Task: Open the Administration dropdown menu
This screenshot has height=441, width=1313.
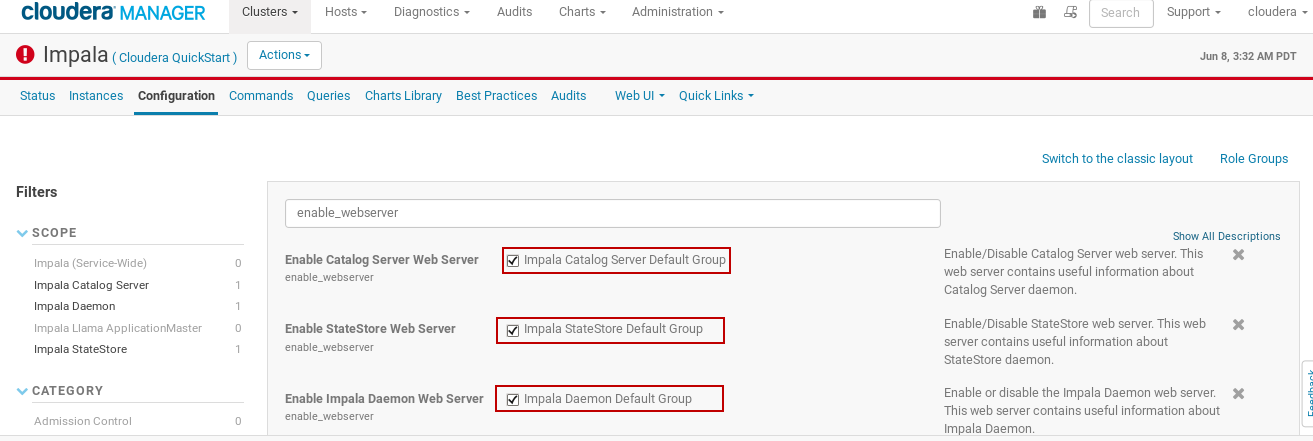Action: tap(678, 12)
